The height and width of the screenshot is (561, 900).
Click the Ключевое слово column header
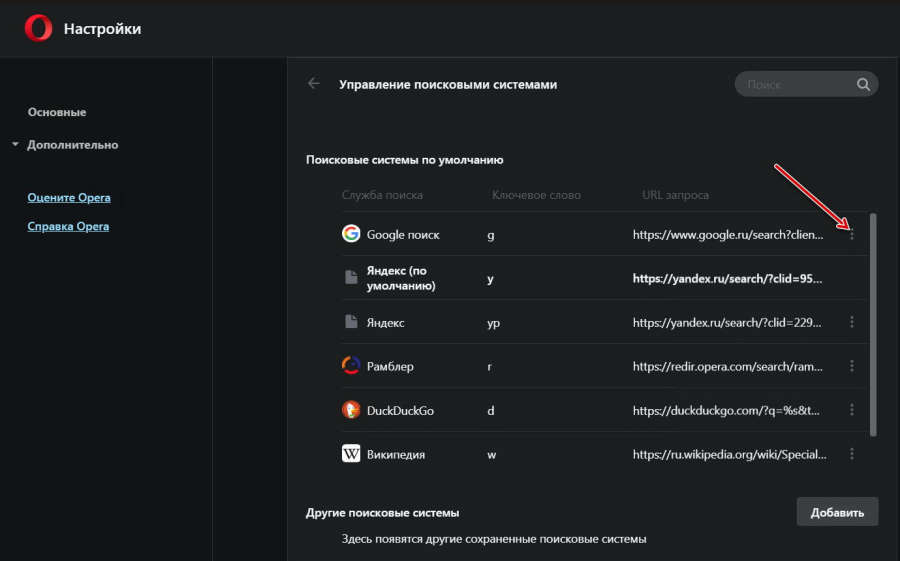536,195
